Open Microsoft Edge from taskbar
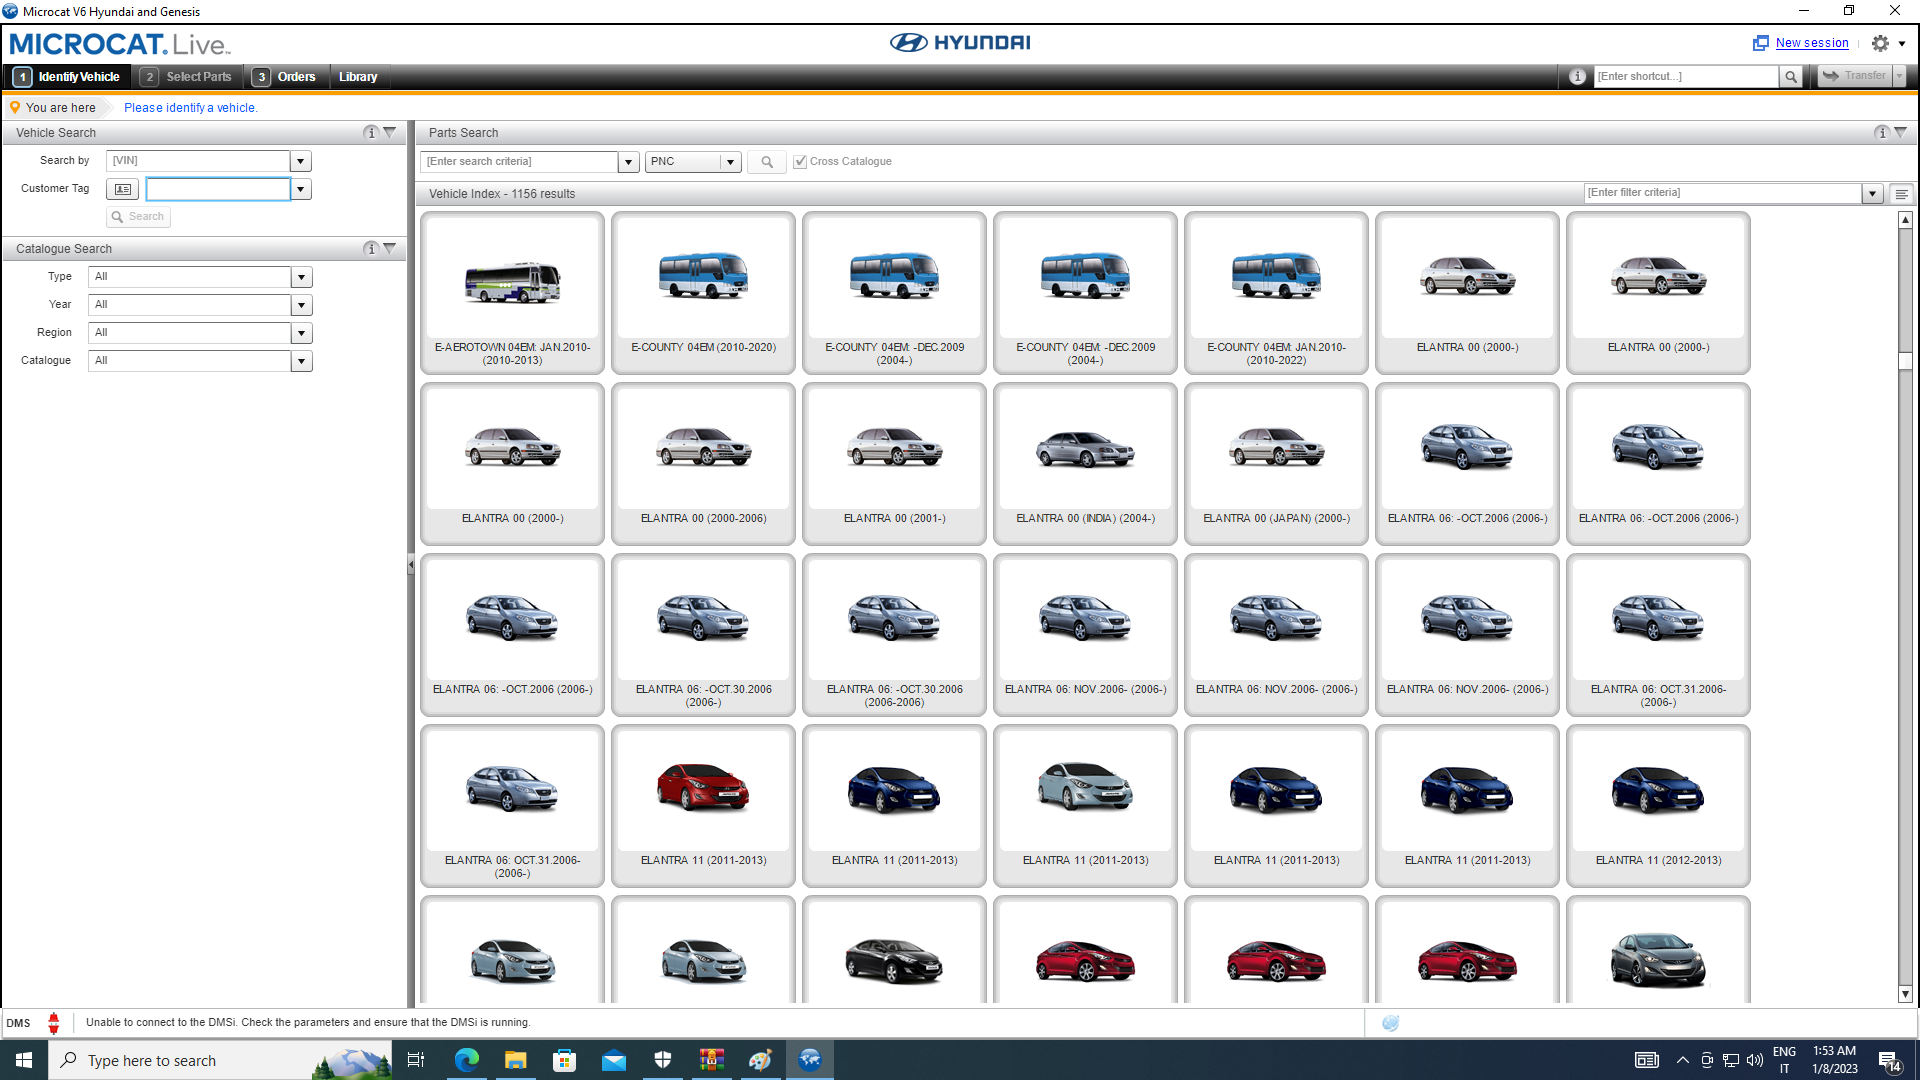This screenshot has width=1920, height=1080. point(467,1060)
